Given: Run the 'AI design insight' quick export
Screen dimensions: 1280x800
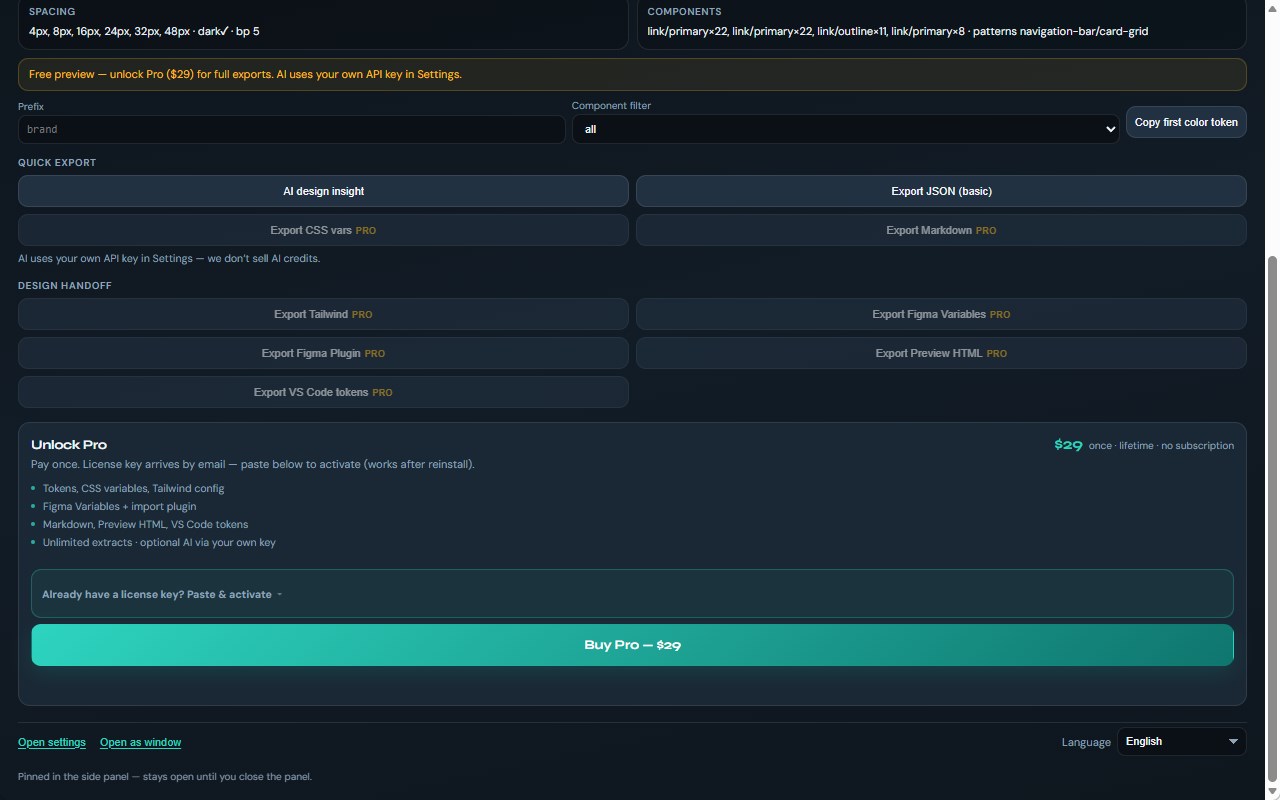Looking at the screenshot, I should pyautogui.click(x=323, y=191).
